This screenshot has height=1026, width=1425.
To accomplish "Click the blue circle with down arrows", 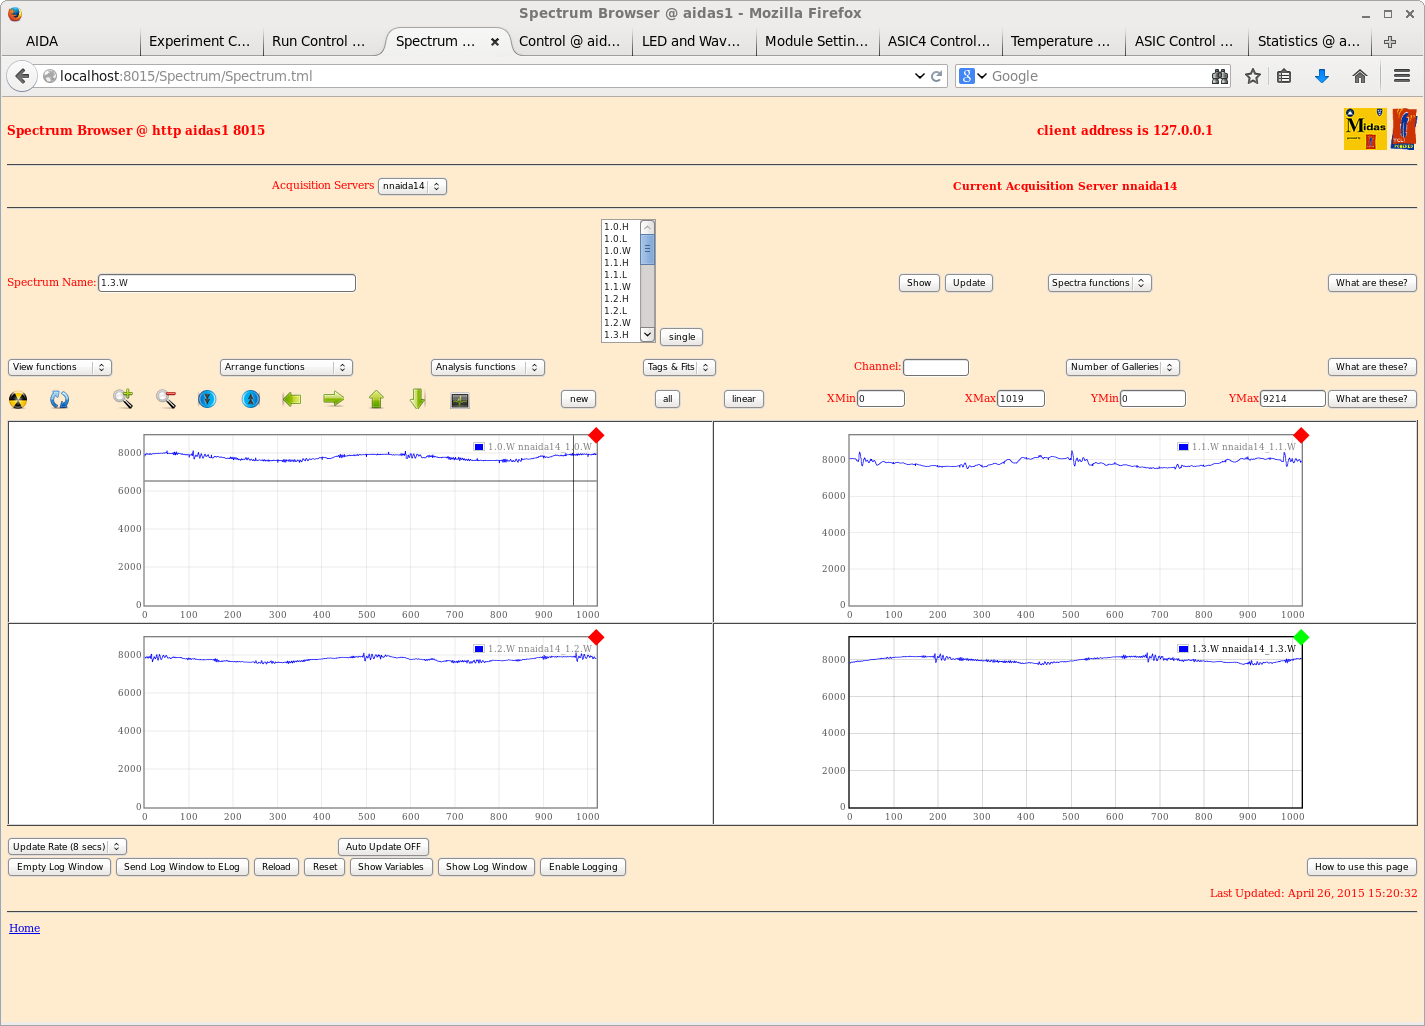I will point(207,399).
